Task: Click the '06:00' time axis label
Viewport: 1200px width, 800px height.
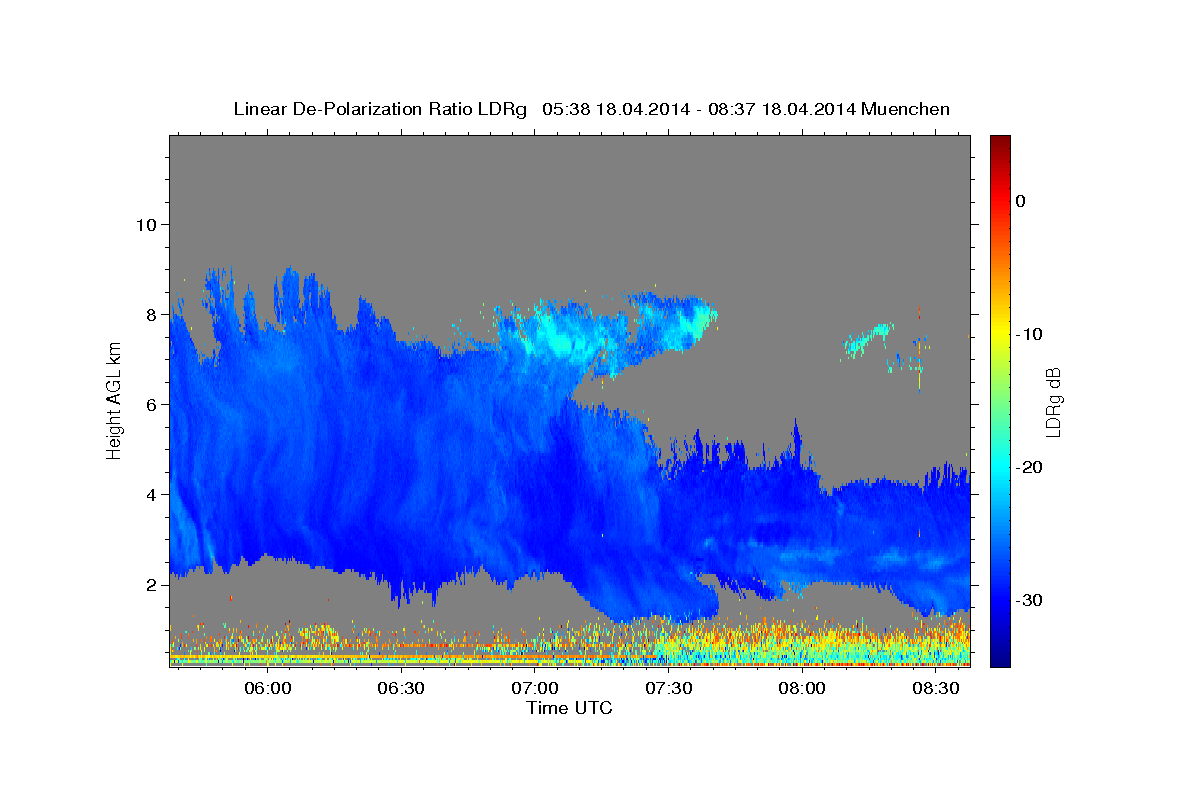Action: (268, 689)
